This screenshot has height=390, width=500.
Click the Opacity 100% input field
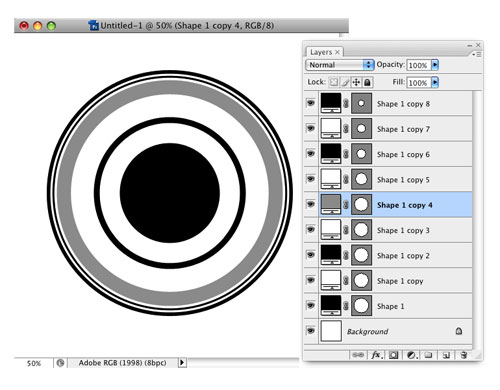pyautogui.click(x=419, y=65)
